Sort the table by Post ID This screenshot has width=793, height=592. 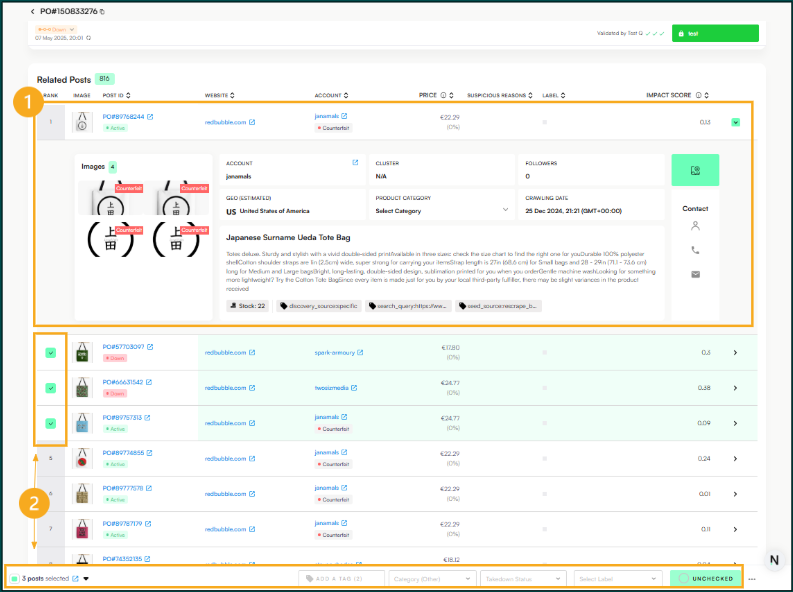point(128,95)
